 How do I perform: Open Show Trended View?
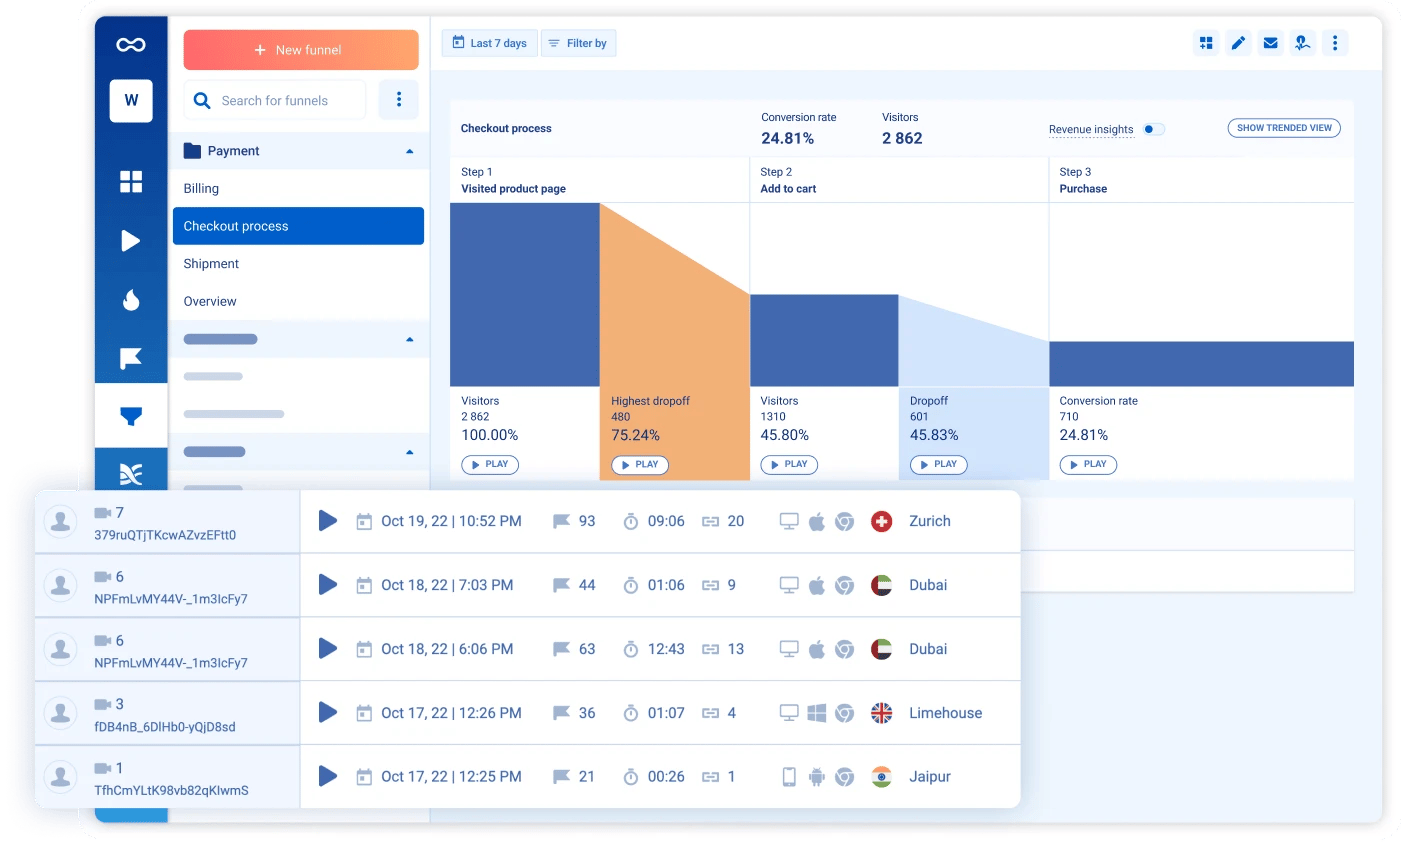pos(1284,128)
